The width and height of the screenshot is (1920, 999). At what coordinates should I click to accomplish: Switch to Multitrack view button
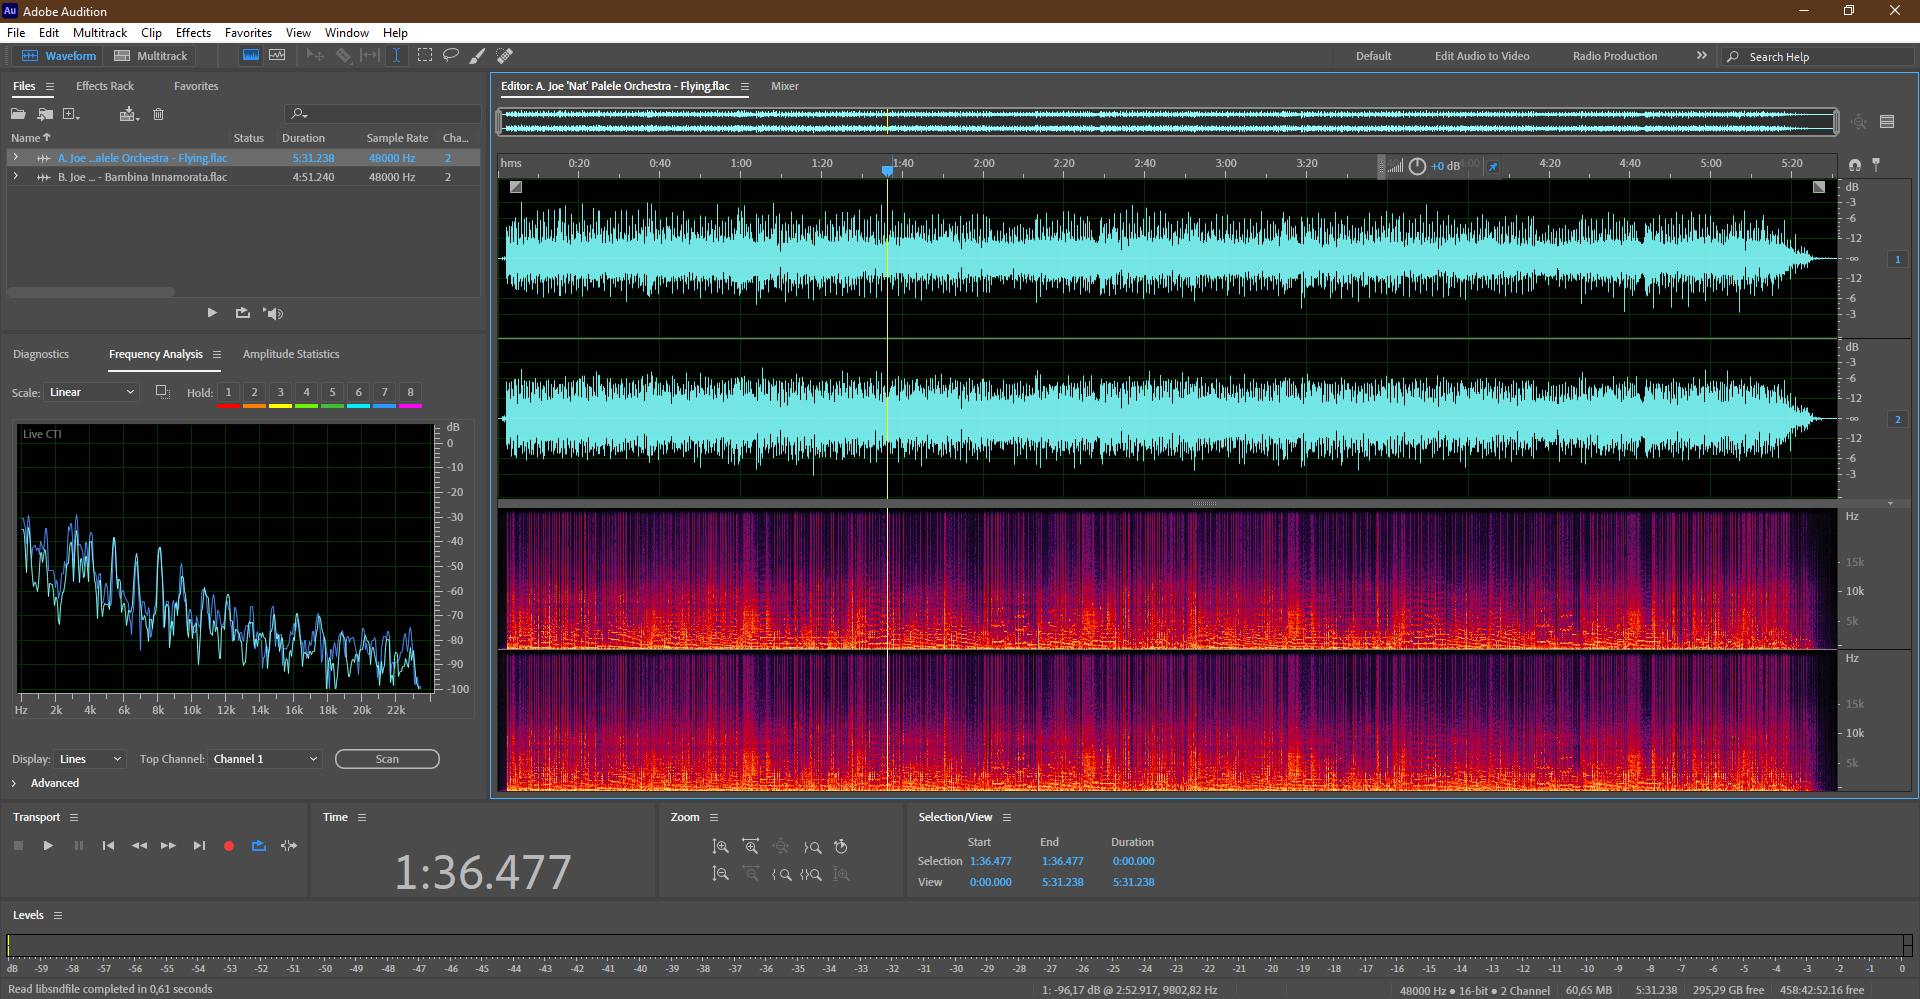[151, 56]
